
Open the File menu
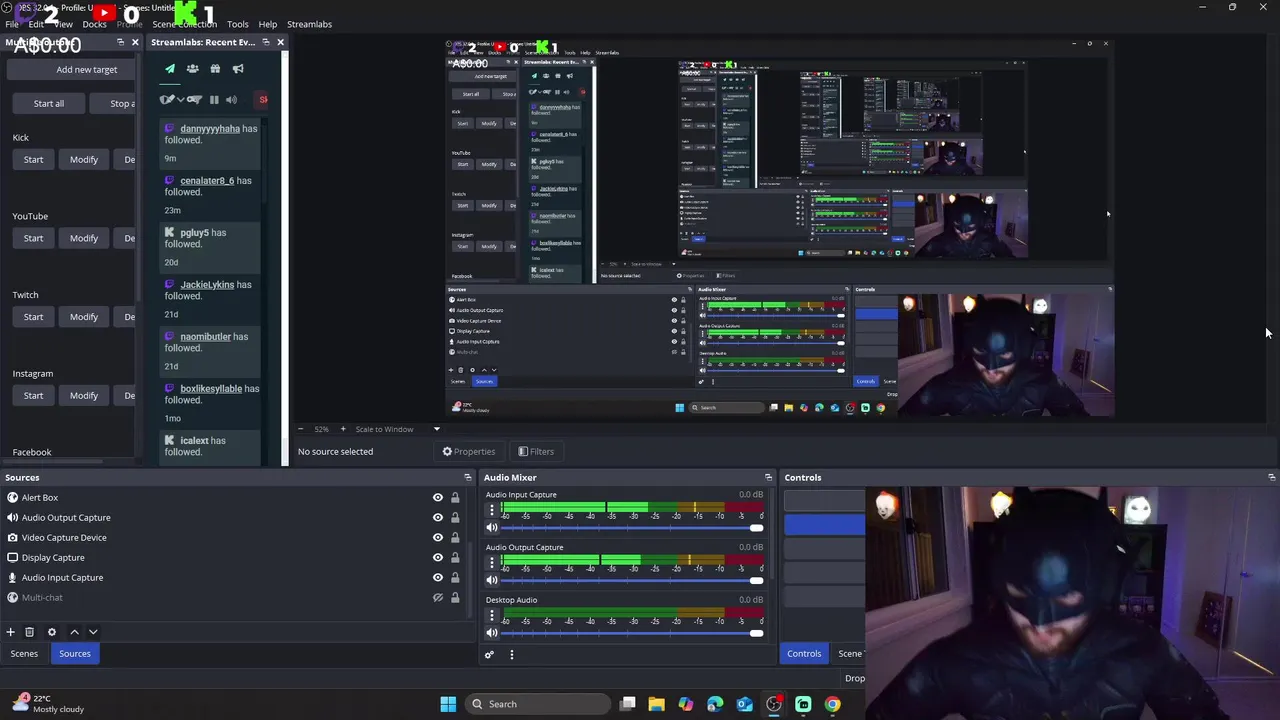coord(12,24)
